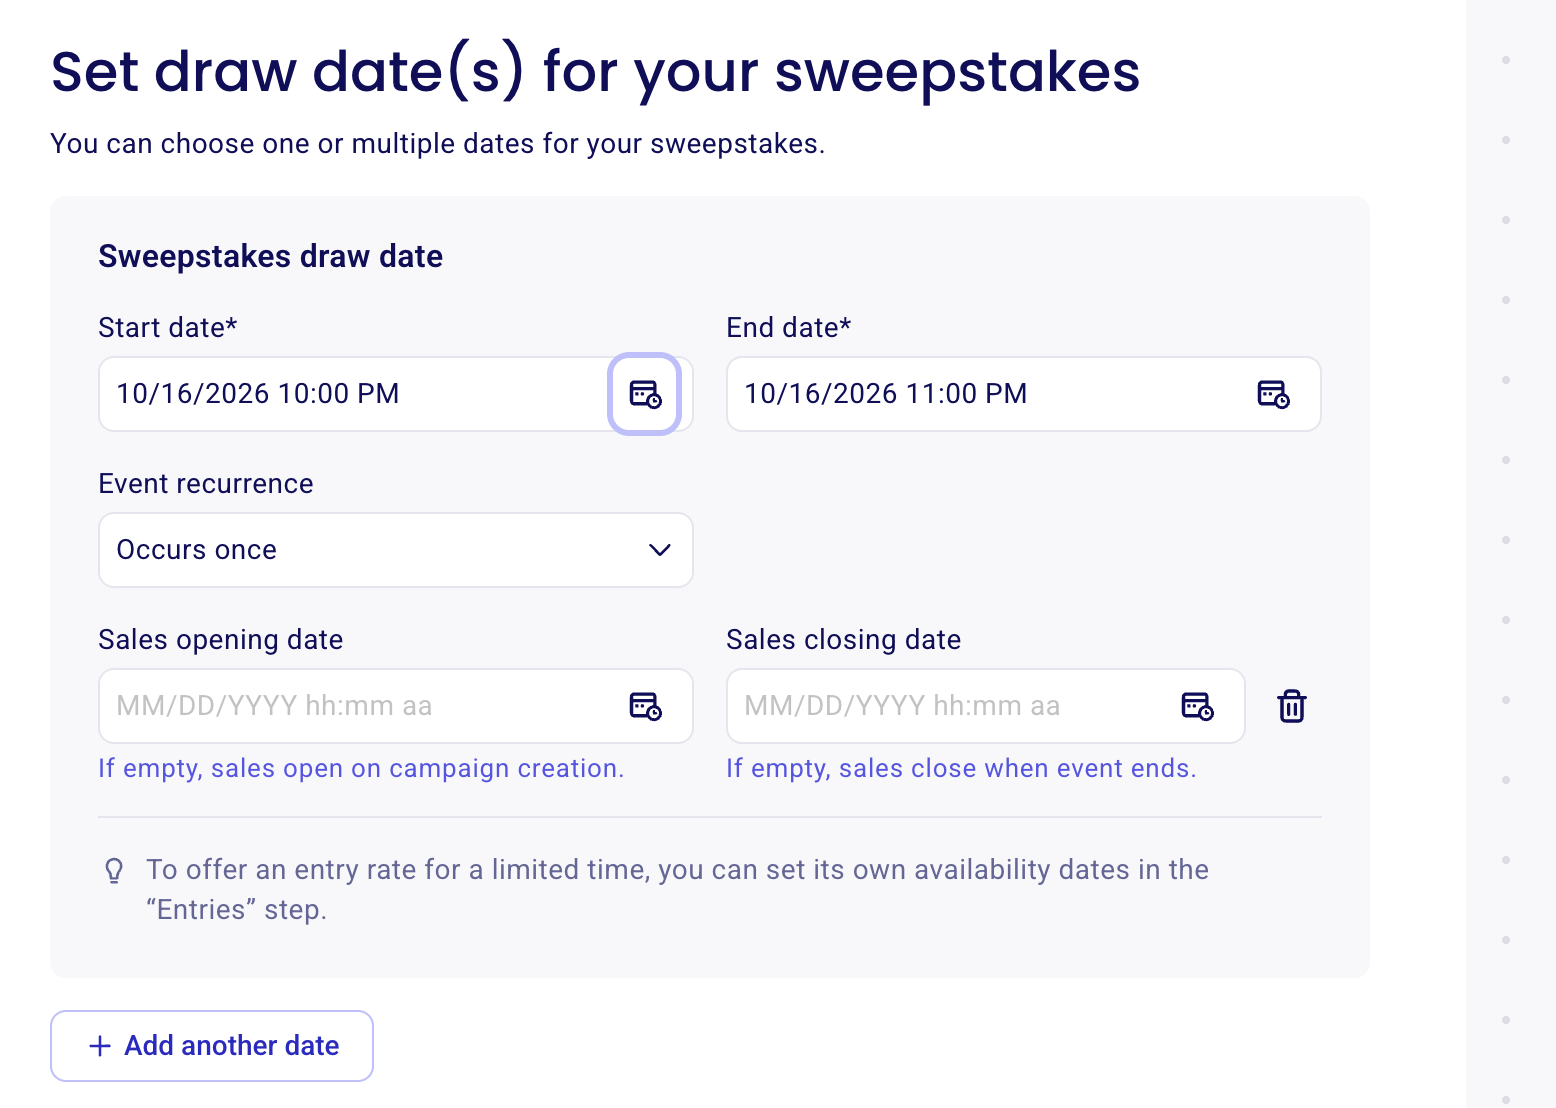Click the 'Event recurrence' label
This screenshot has height=1108, width=1556.
[x=206, y=484]
